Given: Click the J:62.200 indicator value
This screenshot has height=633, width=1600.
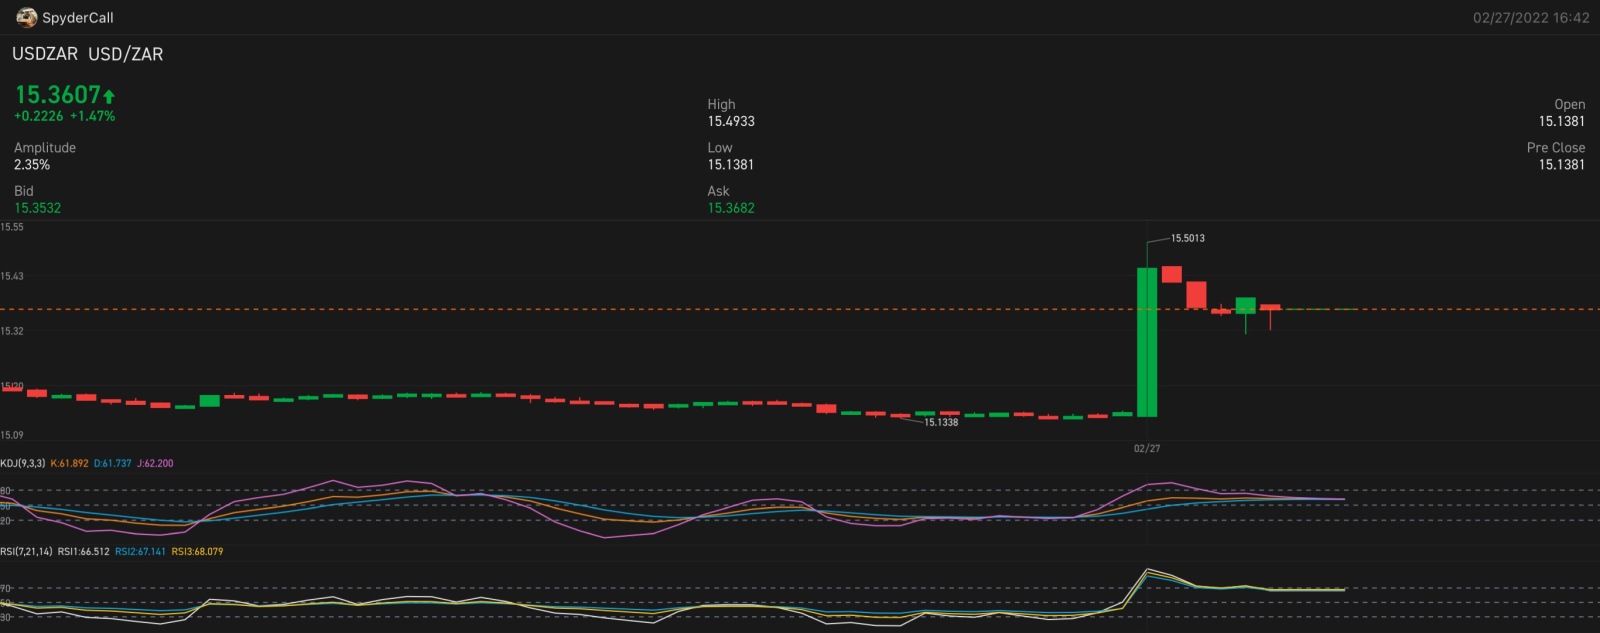Looking at the screenshot, I should click(155, 463).
